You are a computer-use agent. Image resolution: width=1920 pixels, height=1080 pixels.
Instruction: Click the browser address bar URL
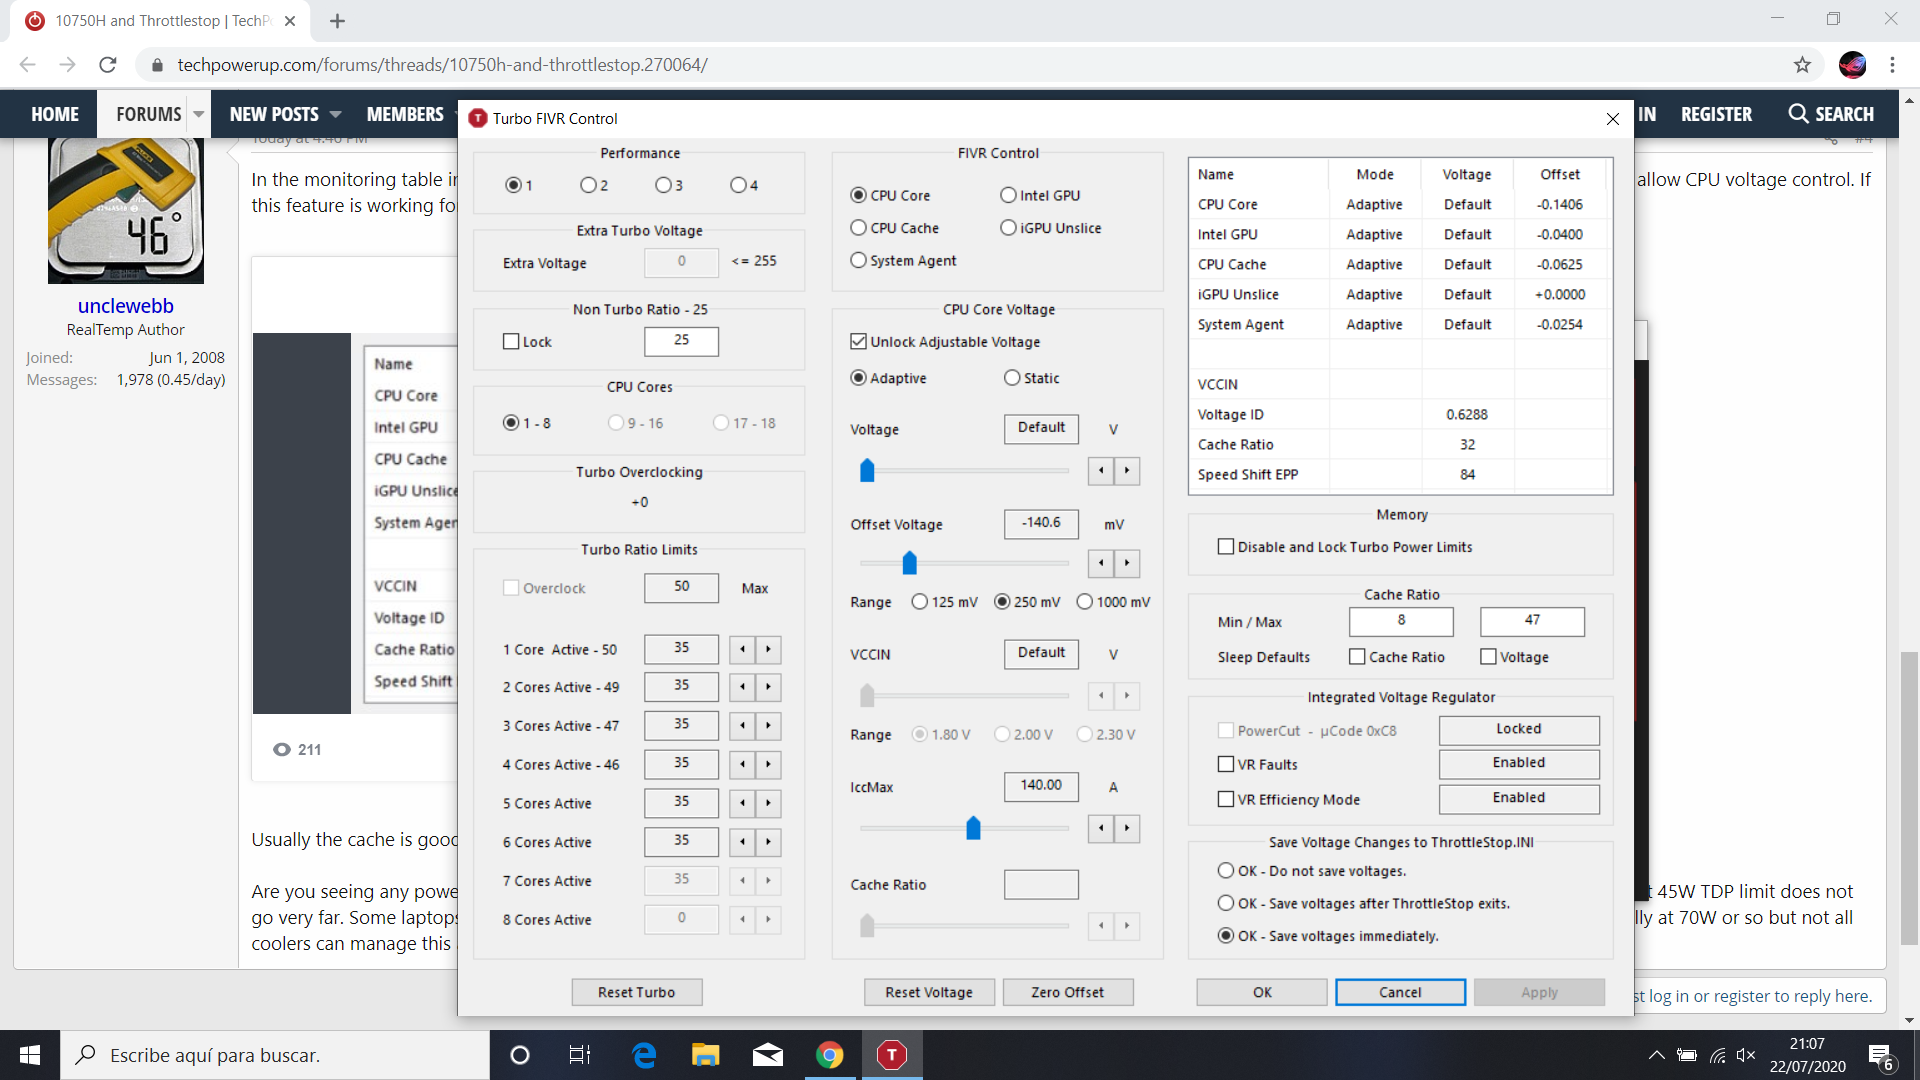coord(442,65)
